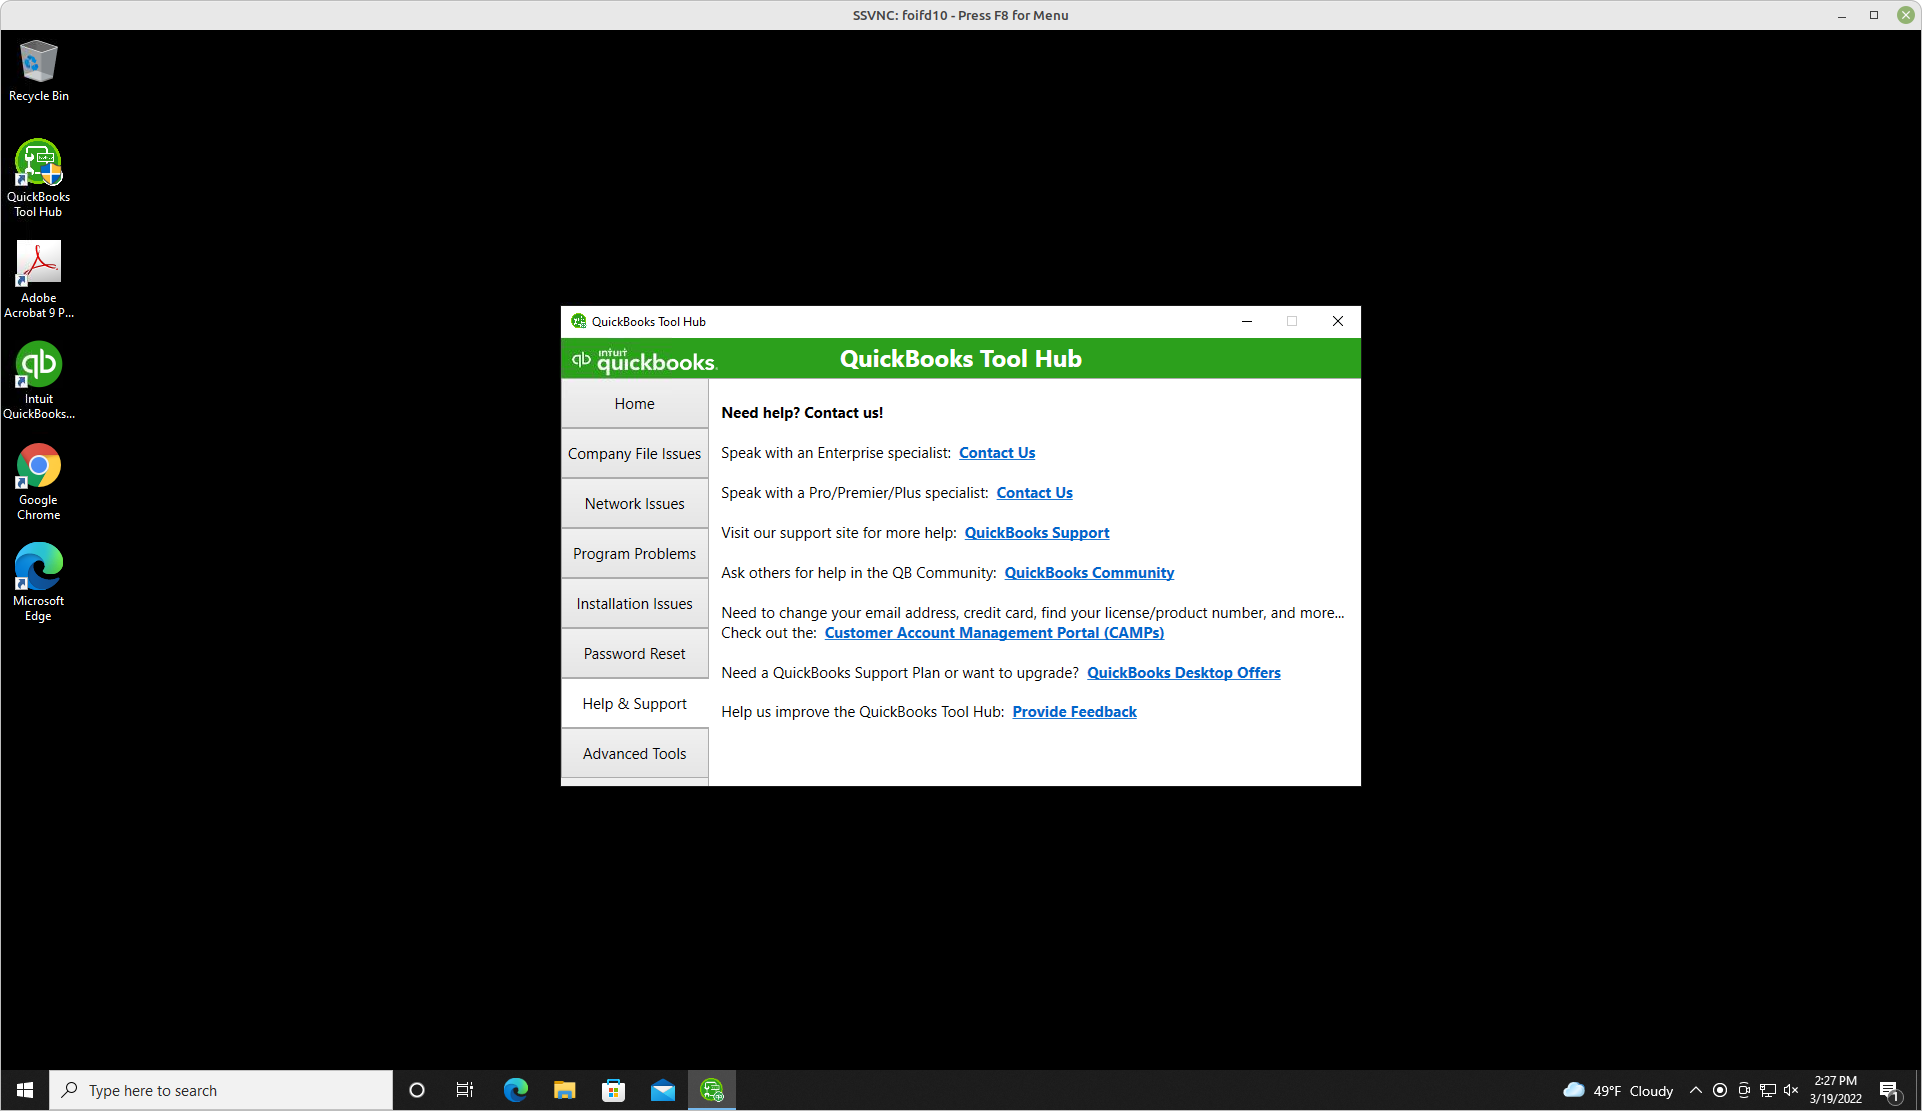Click the QuickBooks Community link
This screenshot has height=1111, width=1922.
pos(1089,573)
